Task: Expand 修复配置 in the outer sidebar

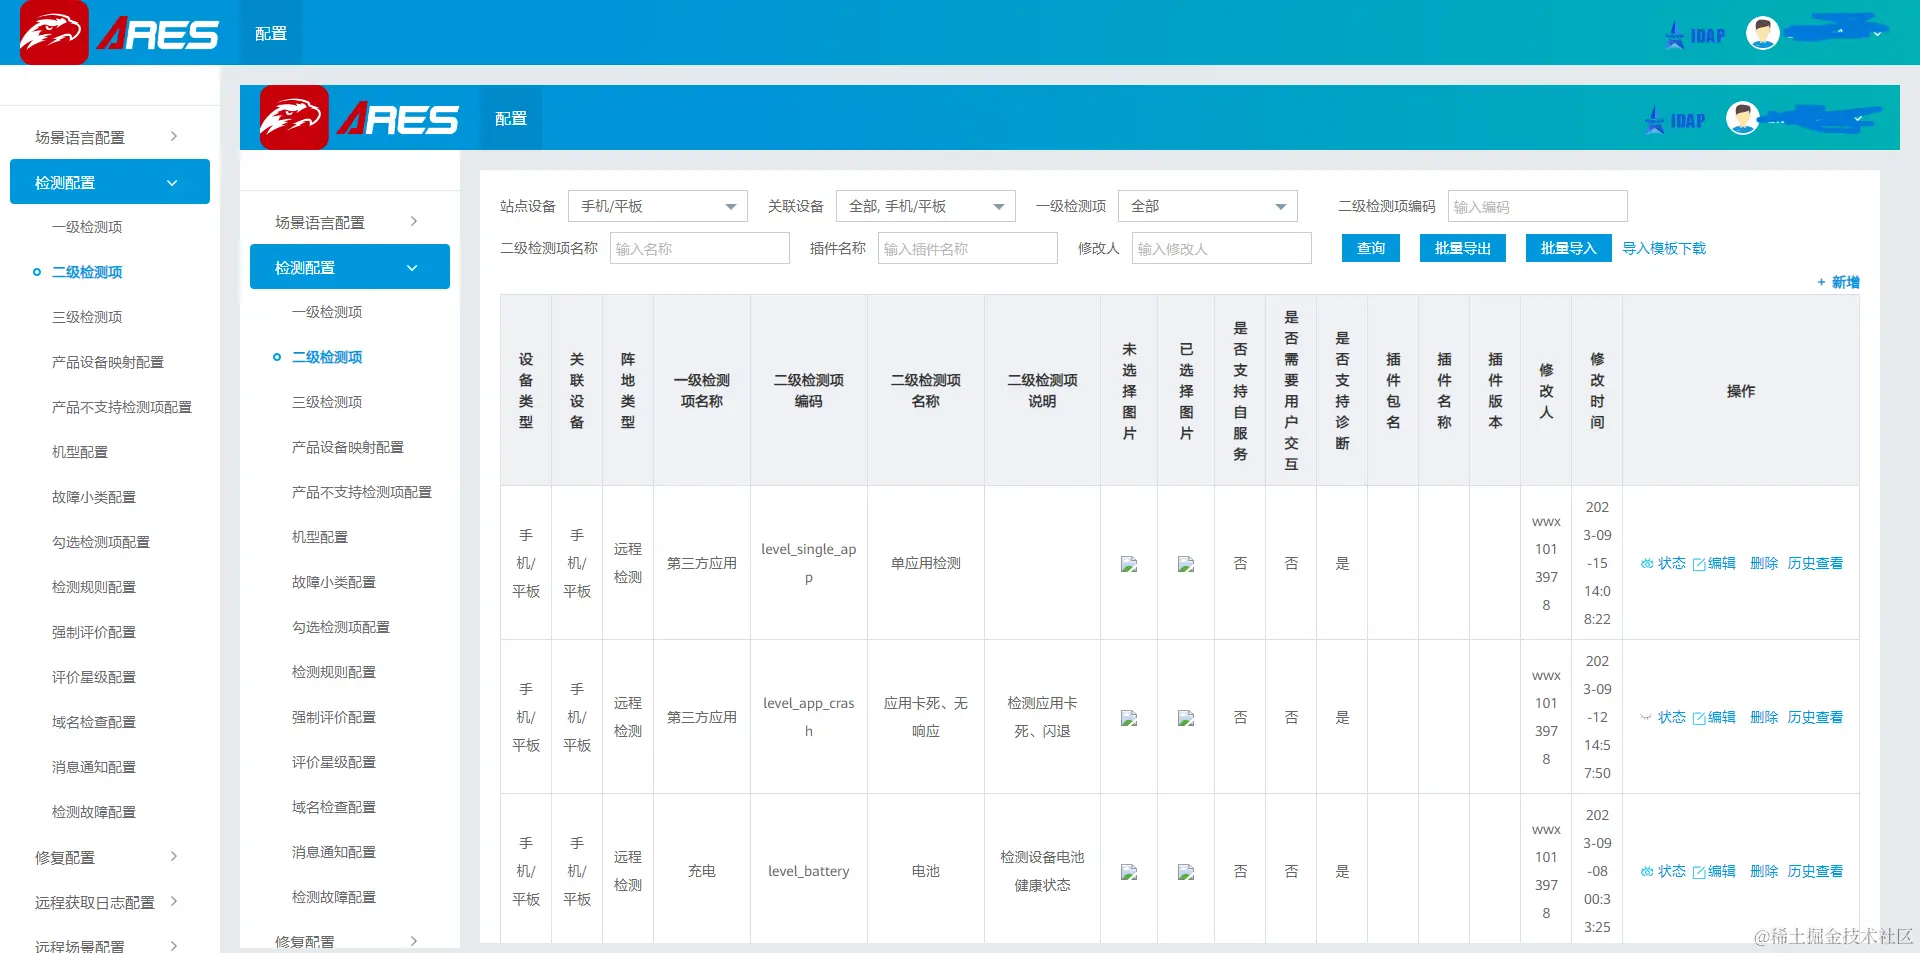Action: point(110,857)
